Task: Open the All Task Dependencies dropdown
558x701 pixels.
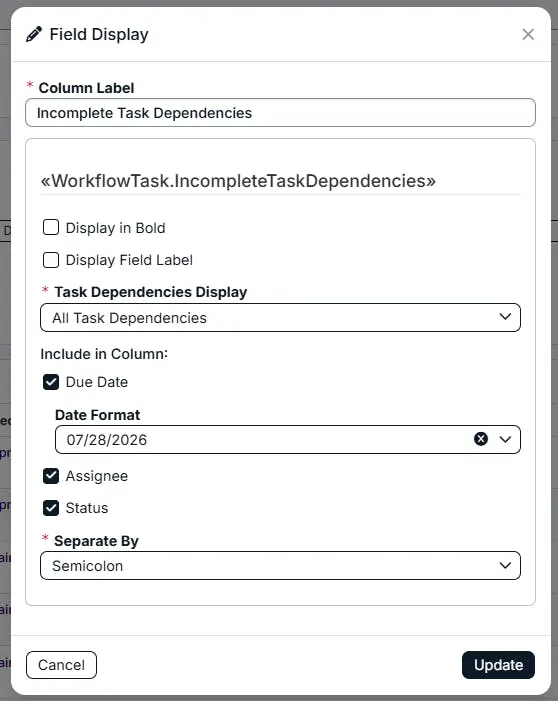Action: tap(280, 317)
